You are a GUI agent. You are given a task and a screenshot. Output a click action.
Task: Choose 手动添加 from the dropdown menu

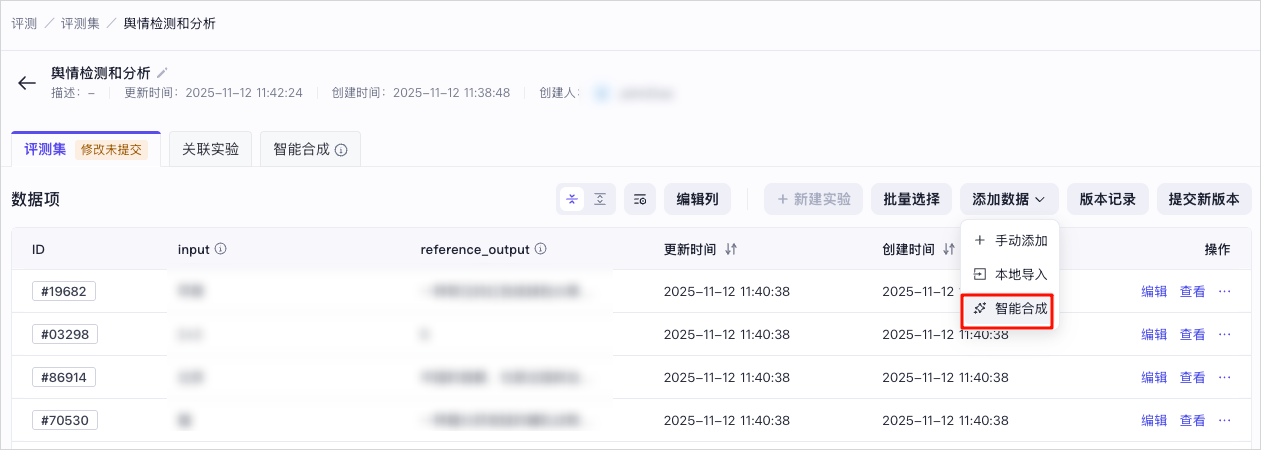pos(1010,241)
